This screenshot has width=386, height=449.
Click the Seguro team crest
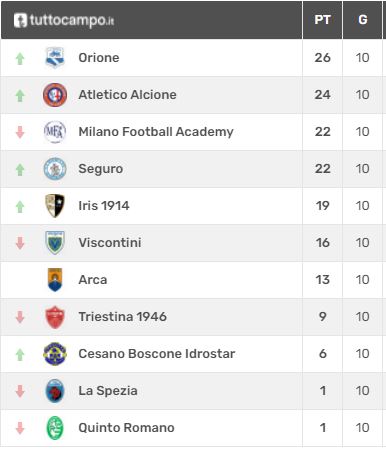coord(55,169)
